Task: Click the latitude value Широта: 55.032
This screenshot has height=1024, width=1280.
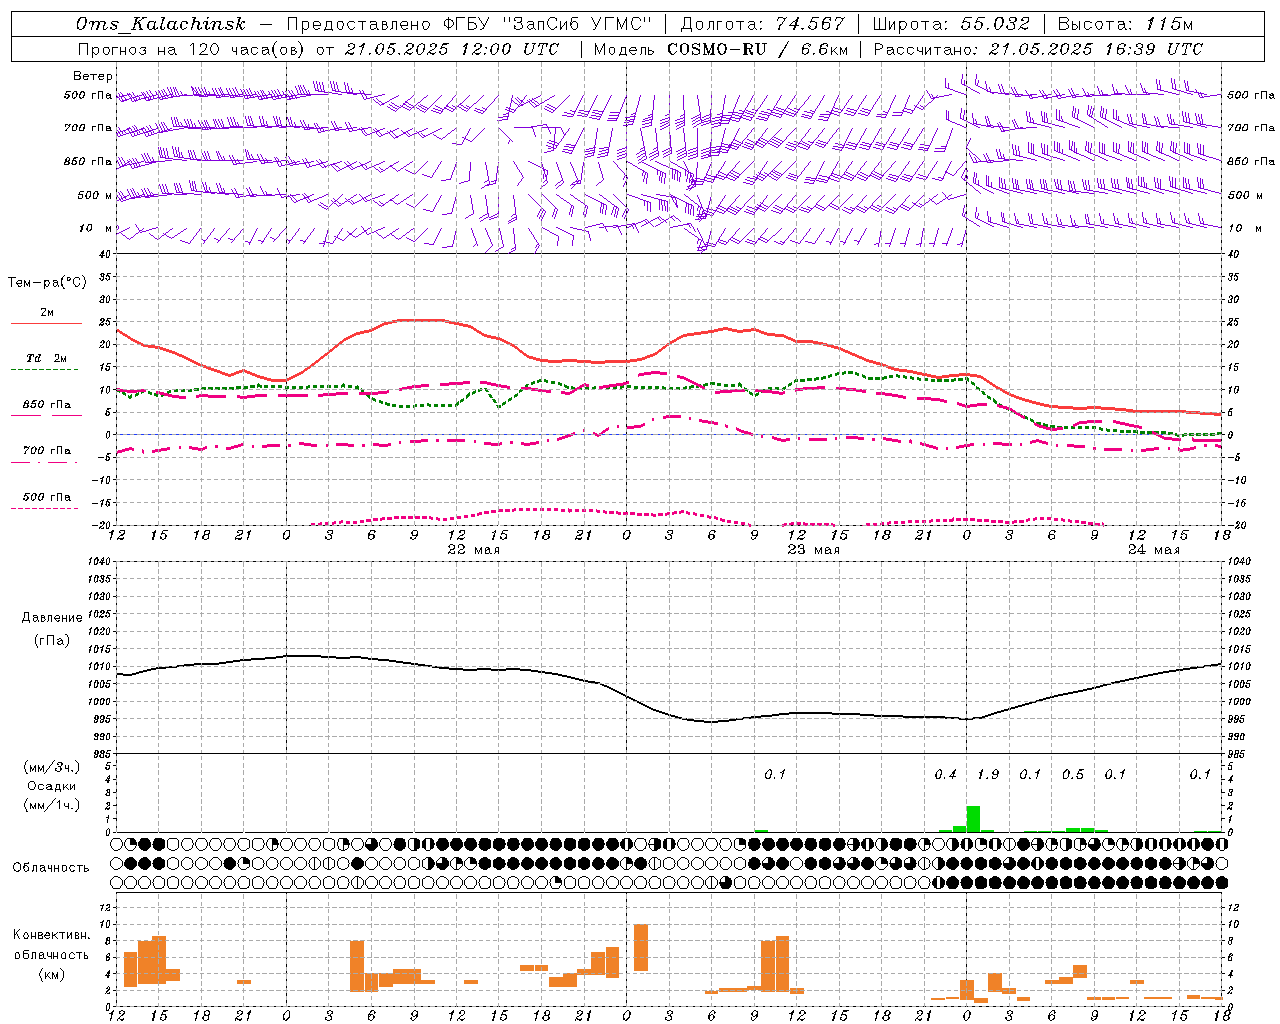Action: 951,24
